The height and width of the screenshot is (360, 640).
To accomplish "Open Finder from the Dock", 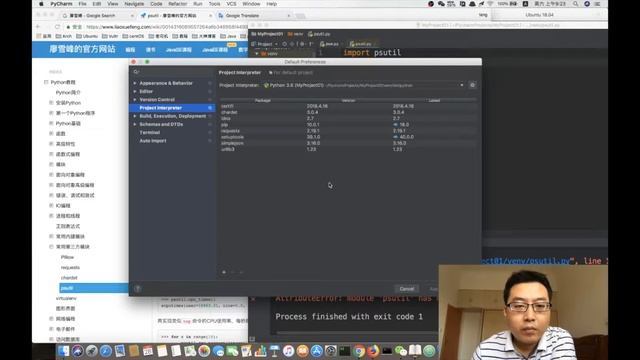I will click(x=63, y=351).
